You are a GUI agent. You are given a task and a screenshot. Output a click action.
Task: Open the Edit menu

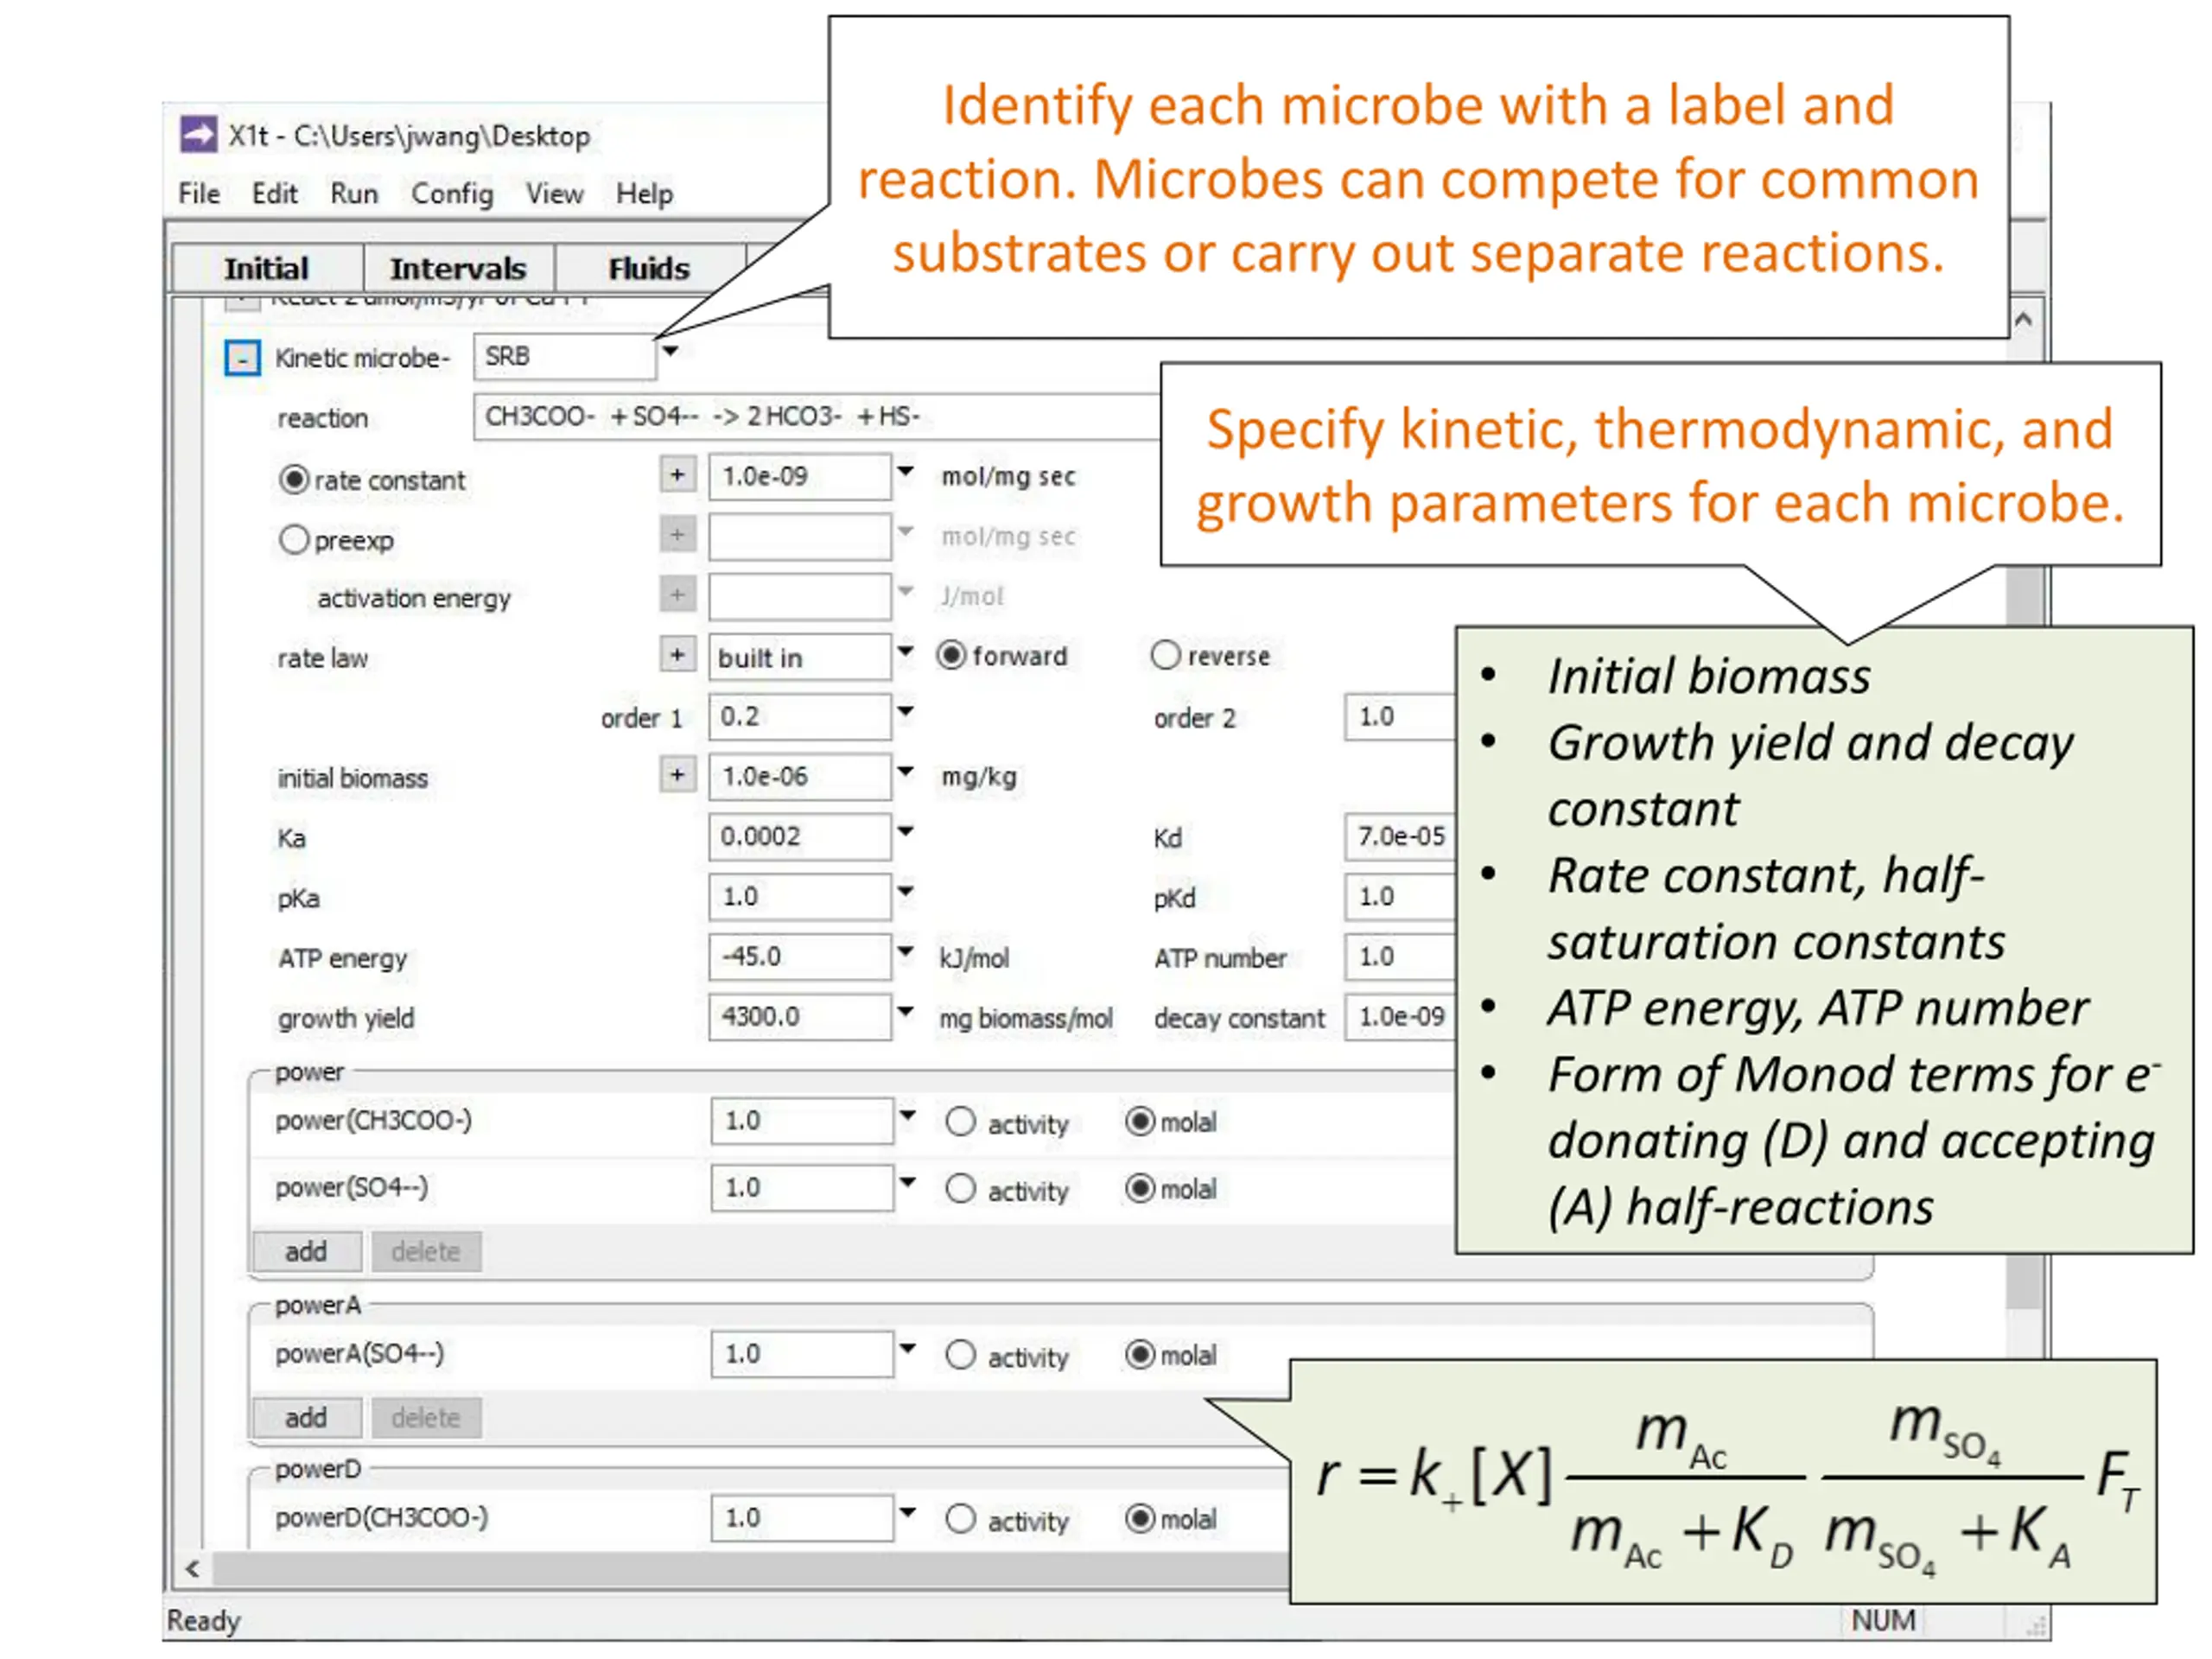pos(274,193)
